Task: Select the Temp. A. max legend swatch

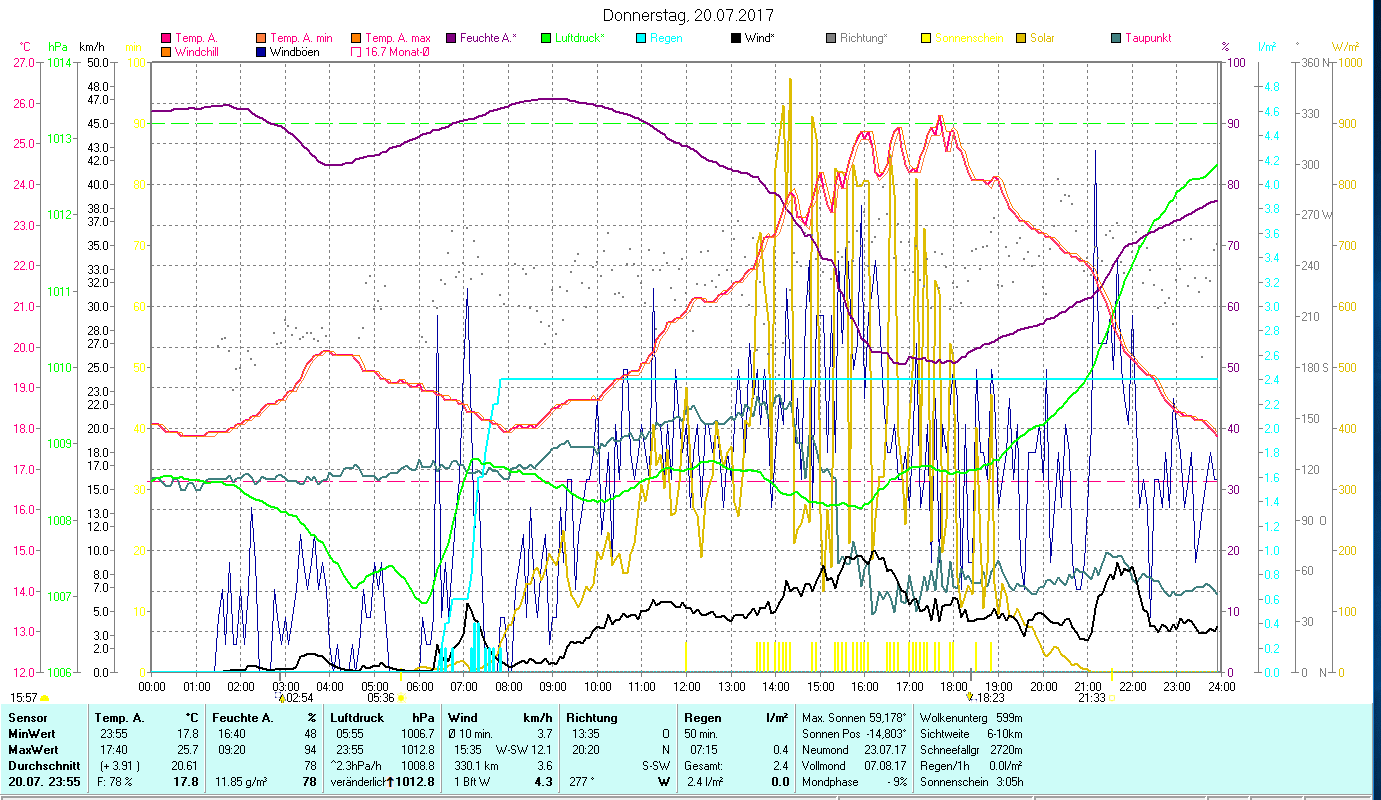Action: point(355,38)
